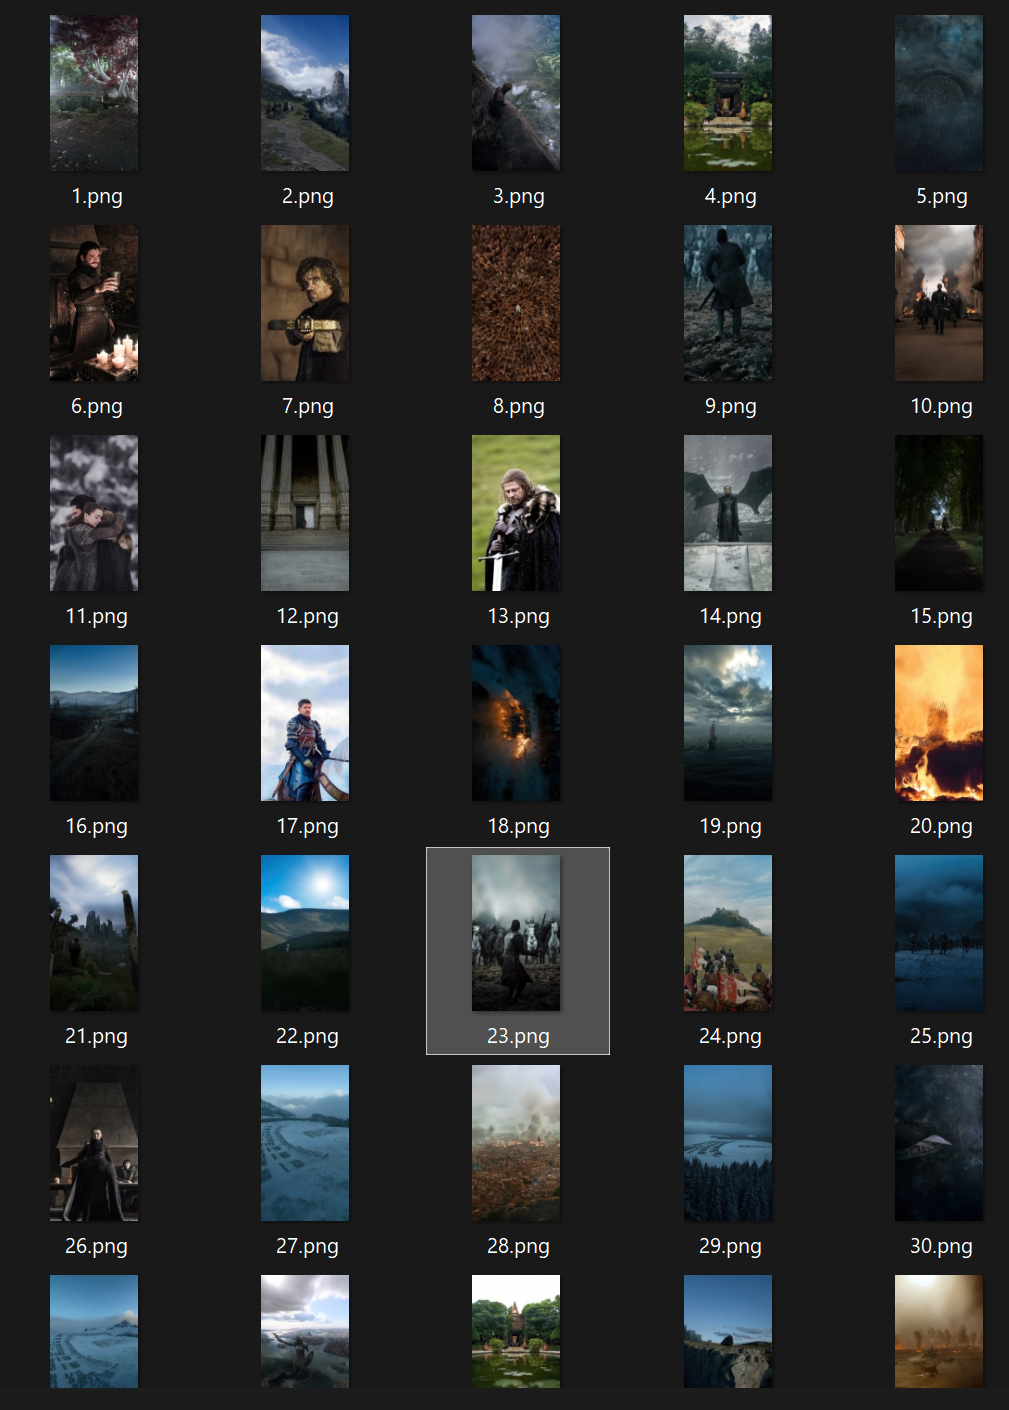Click the file name 14.png
Image resolution: width=1009 pixels, height=1410 pixels.
731,617
